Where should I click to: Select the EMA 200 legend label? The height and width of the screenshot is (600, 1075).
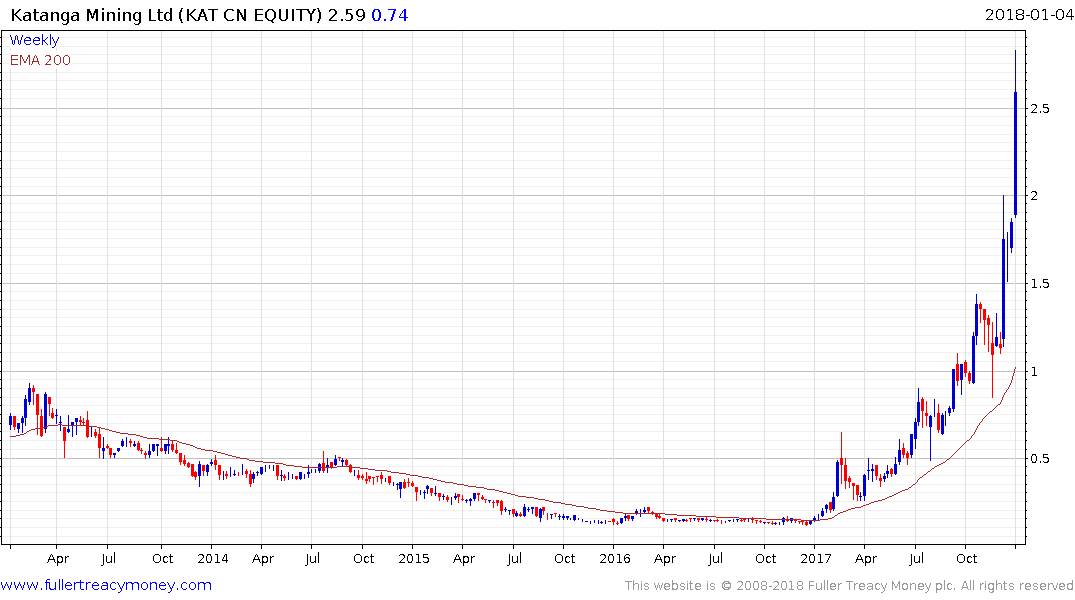tap(40, 60)
